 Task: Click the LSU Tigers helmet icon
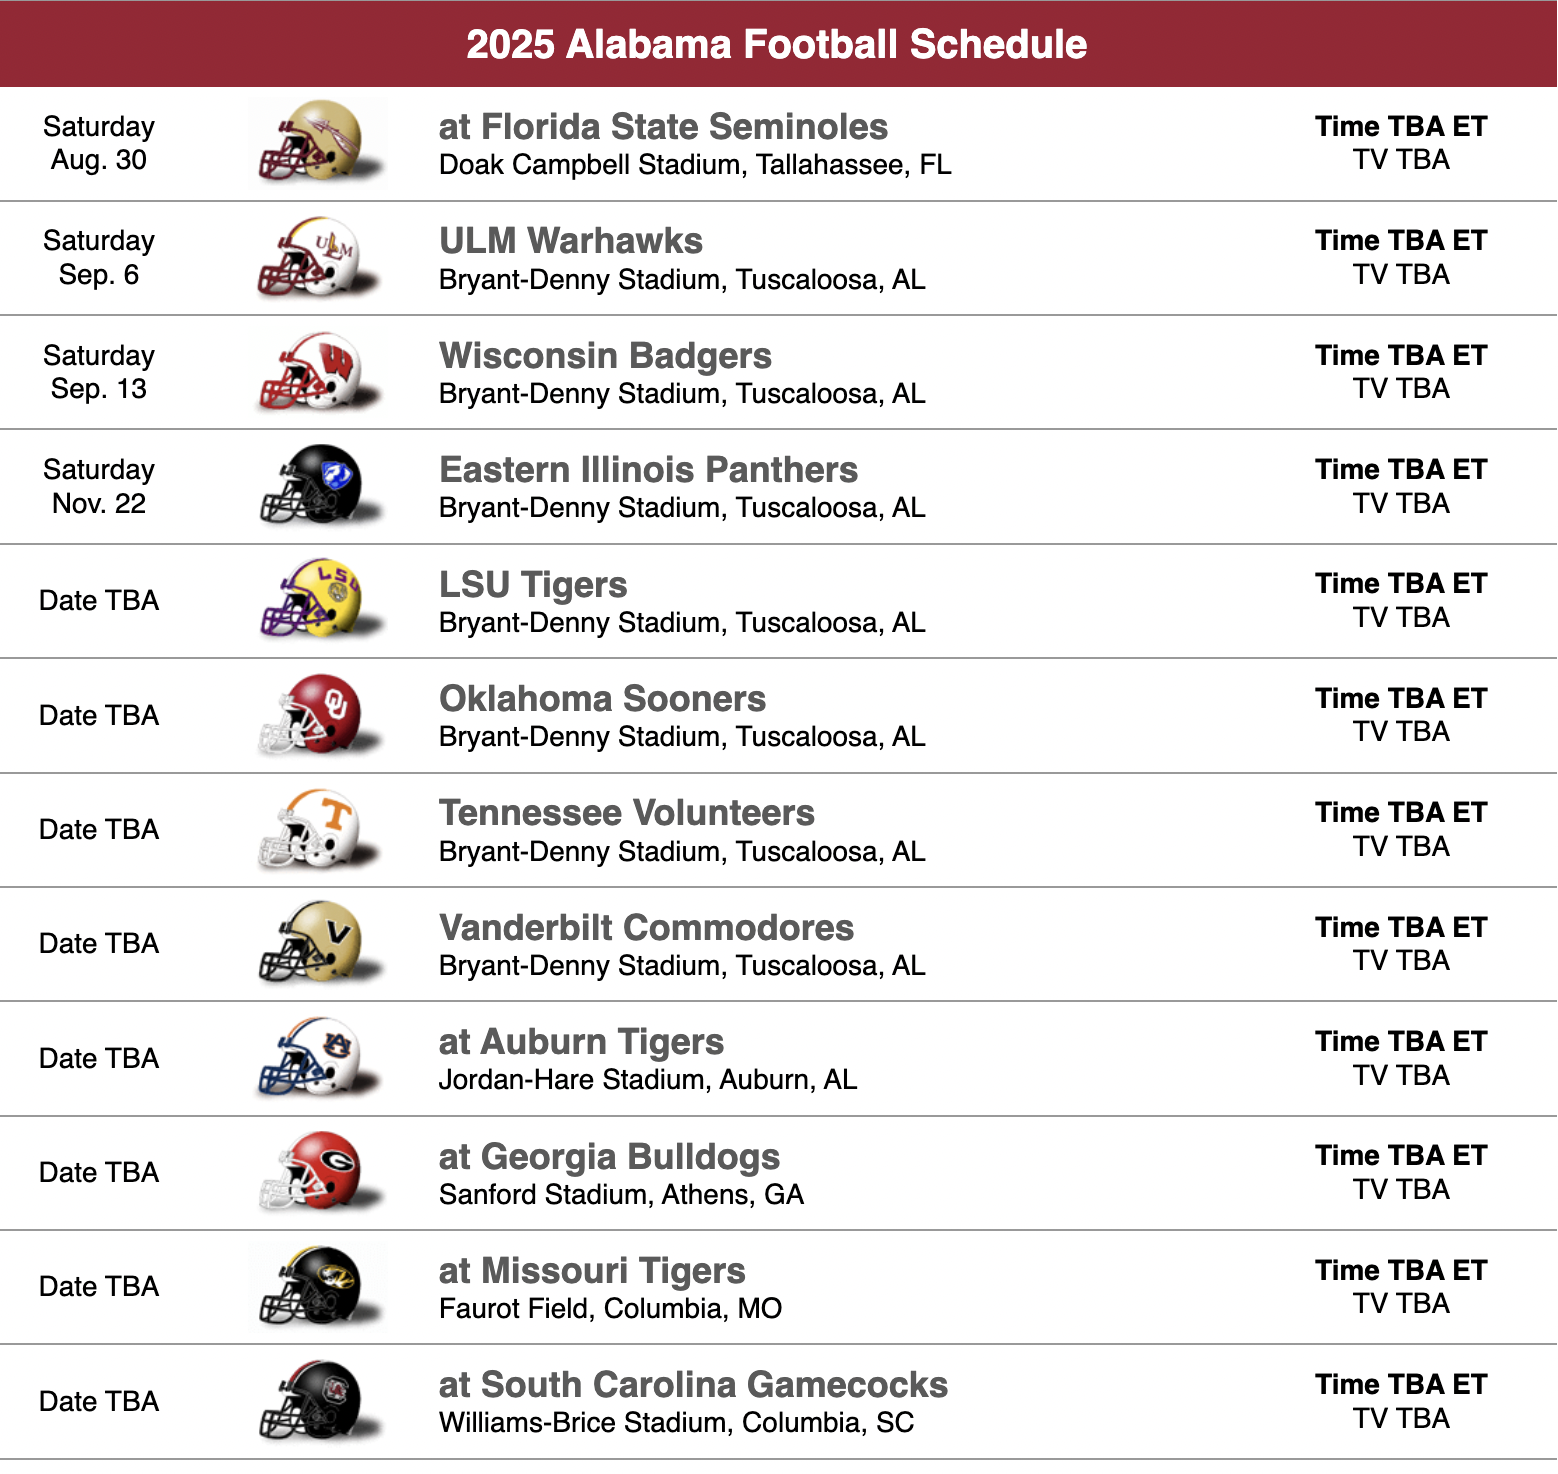pos(318,600)
